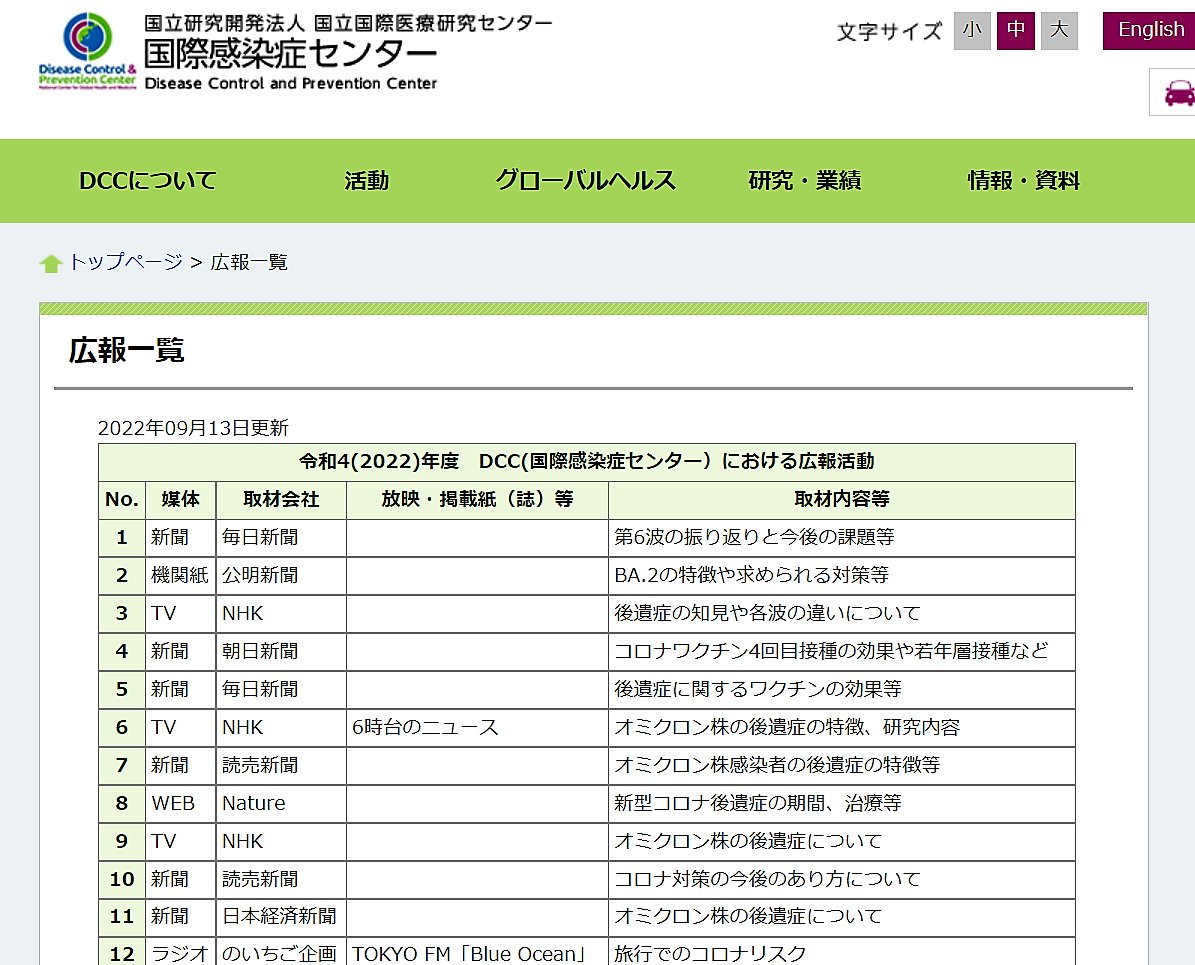Click cell ラジオ in row 12
This screenshot has width=1195, height=965.
pyautogui.click(x=181, y=953)
